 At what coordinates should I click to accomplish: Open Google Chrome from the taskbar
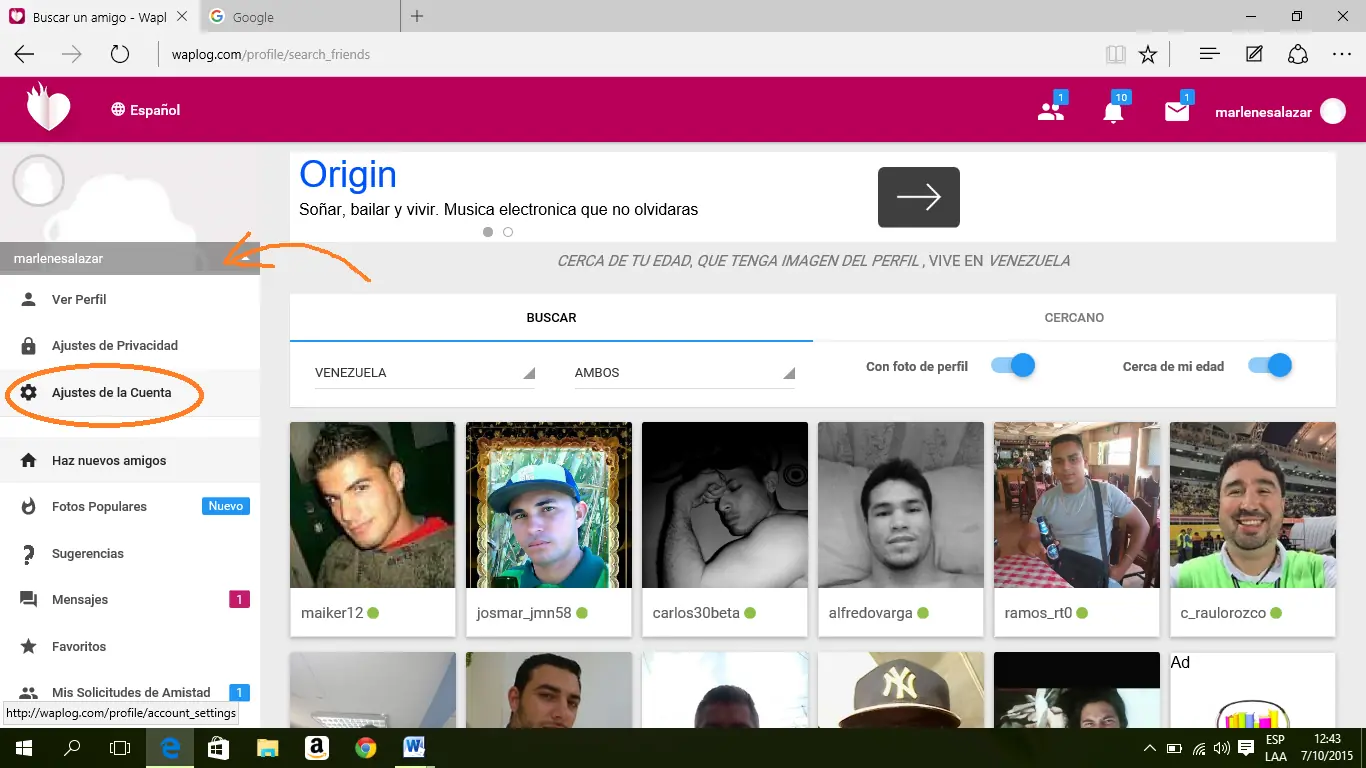[x=366, y=747]
